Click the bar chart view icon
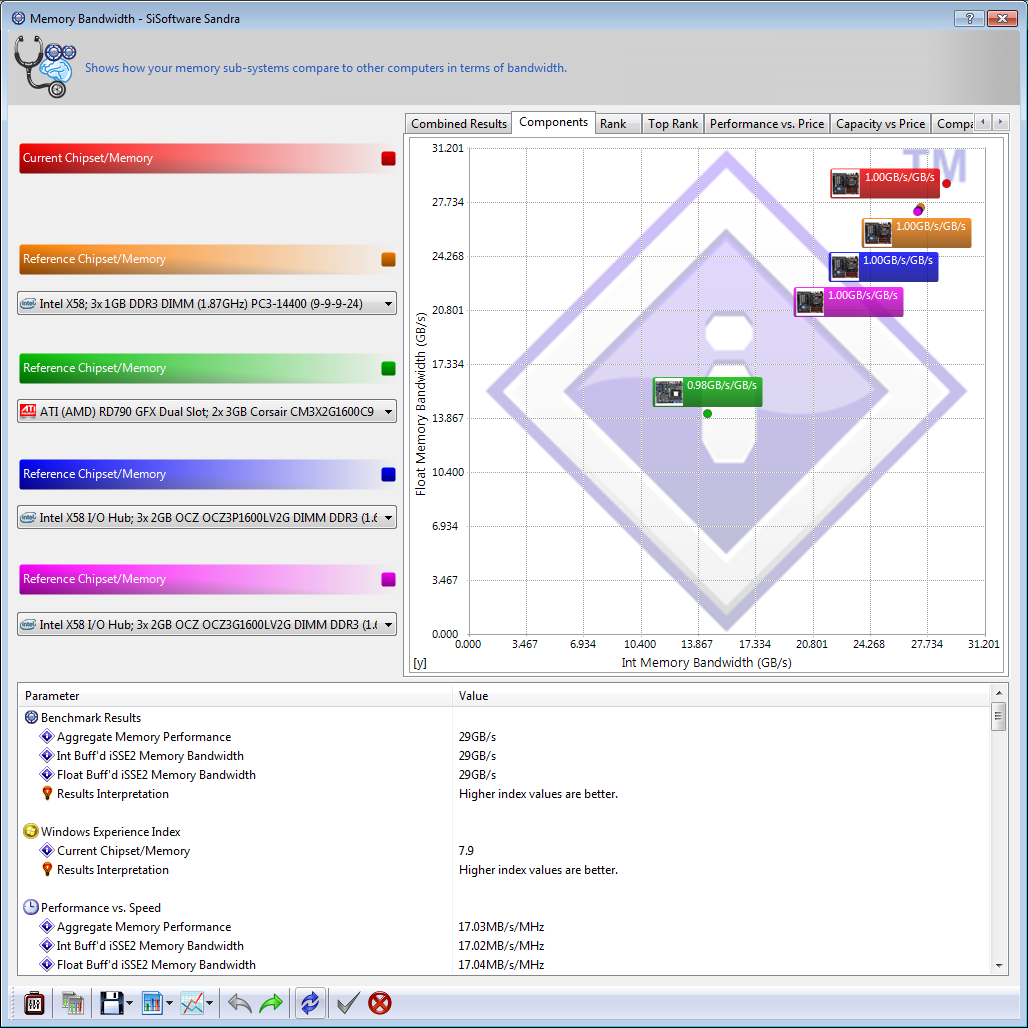The height and width of the screenshot is (1028, 1028). click(x=153, y=1003)
